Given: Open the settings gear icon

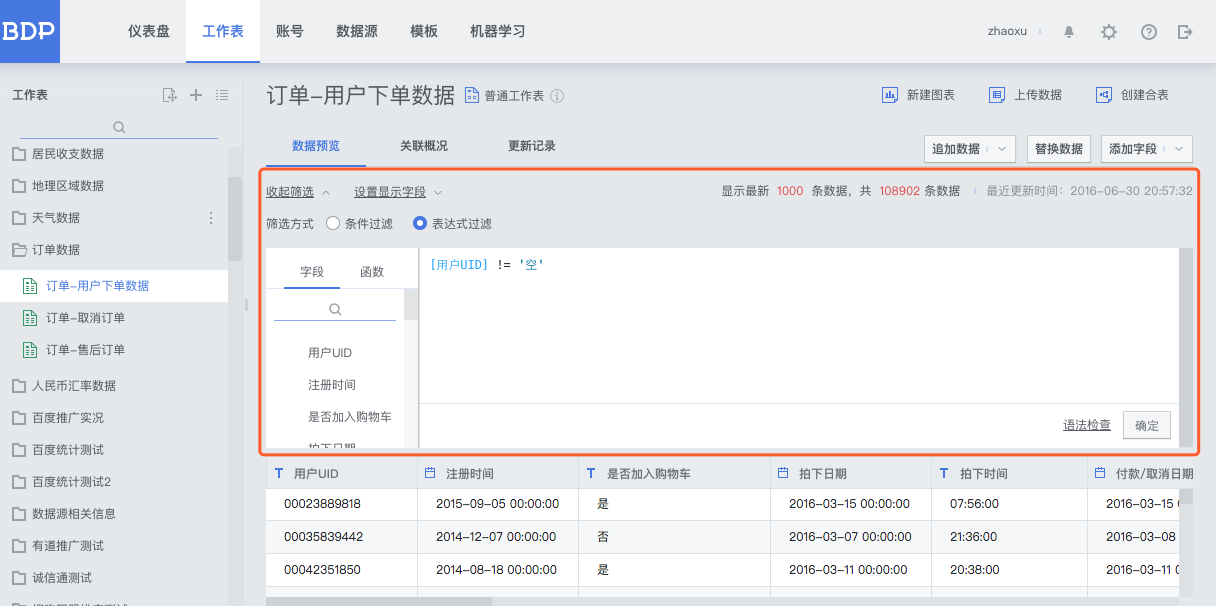Looking at the screenshot, I should [x=1109, y=32].
